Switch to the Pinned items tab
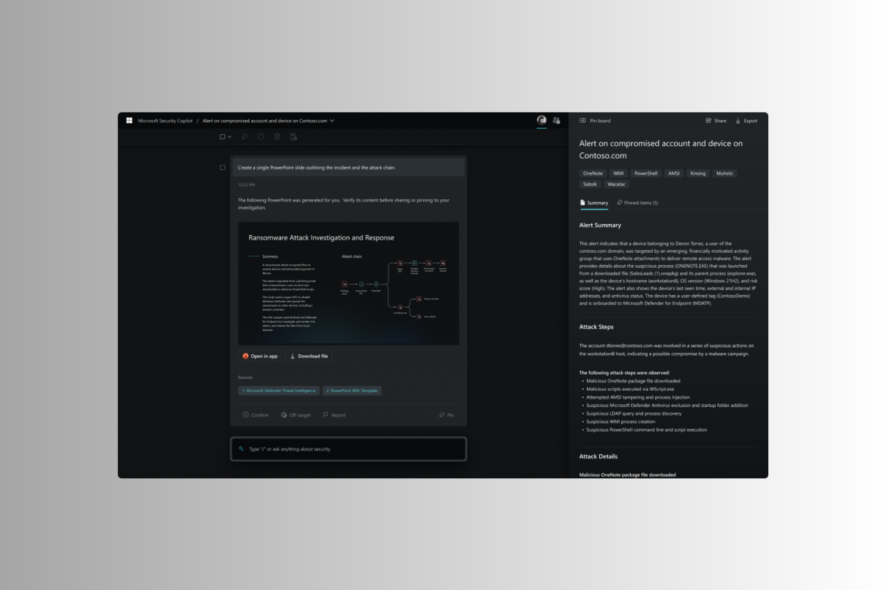The height and width of the screenshot is (590, 886). pos(637,203)
